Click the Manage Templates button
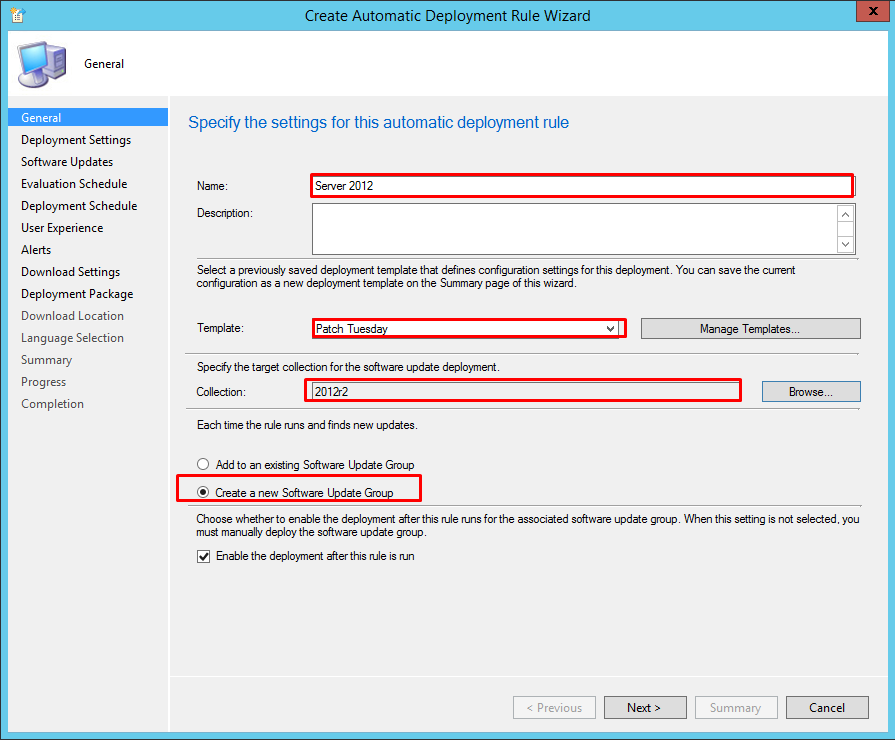 click(x=750, y=329)
